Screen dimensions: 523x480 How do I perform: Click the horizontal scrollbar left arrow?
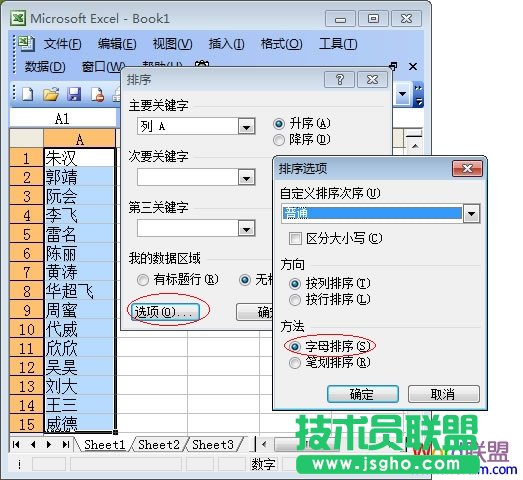pos(265,444)
